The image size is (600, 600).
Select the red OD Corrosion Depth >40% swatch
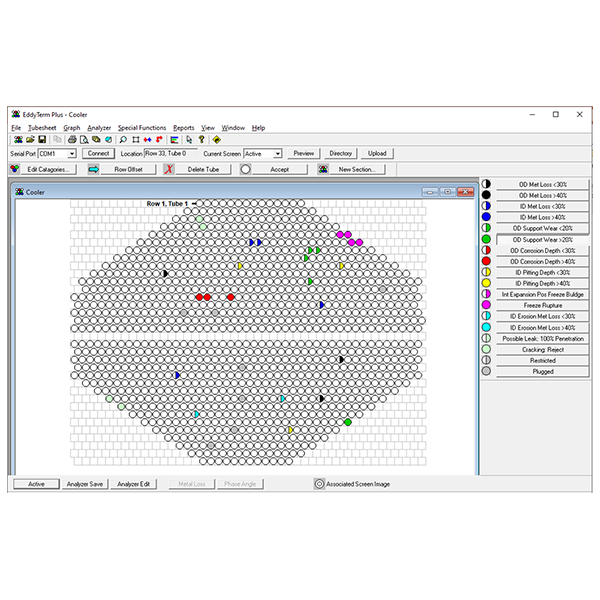(486, 261)
